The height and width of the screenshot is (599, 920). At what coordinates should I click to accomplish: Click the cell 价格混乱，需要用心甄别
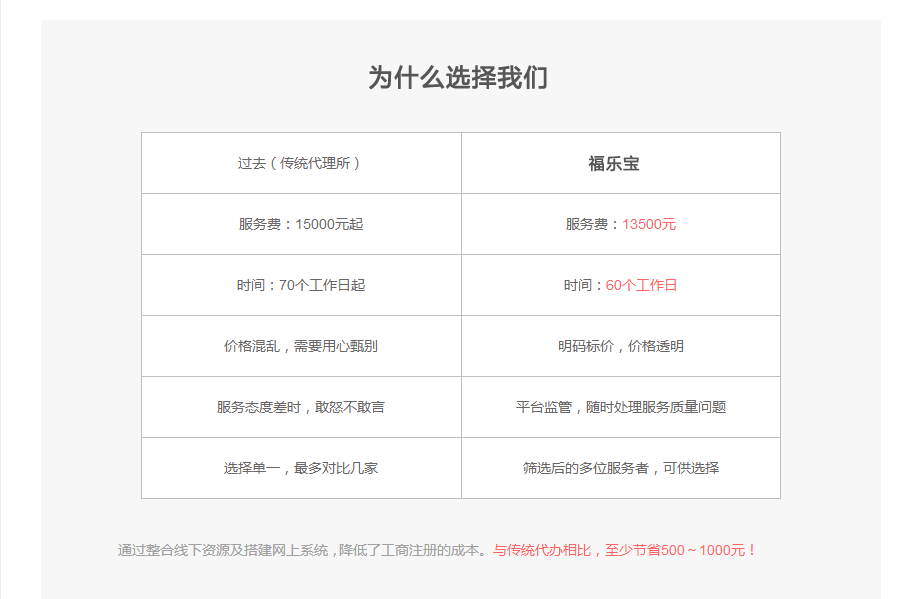pos(301,346)
